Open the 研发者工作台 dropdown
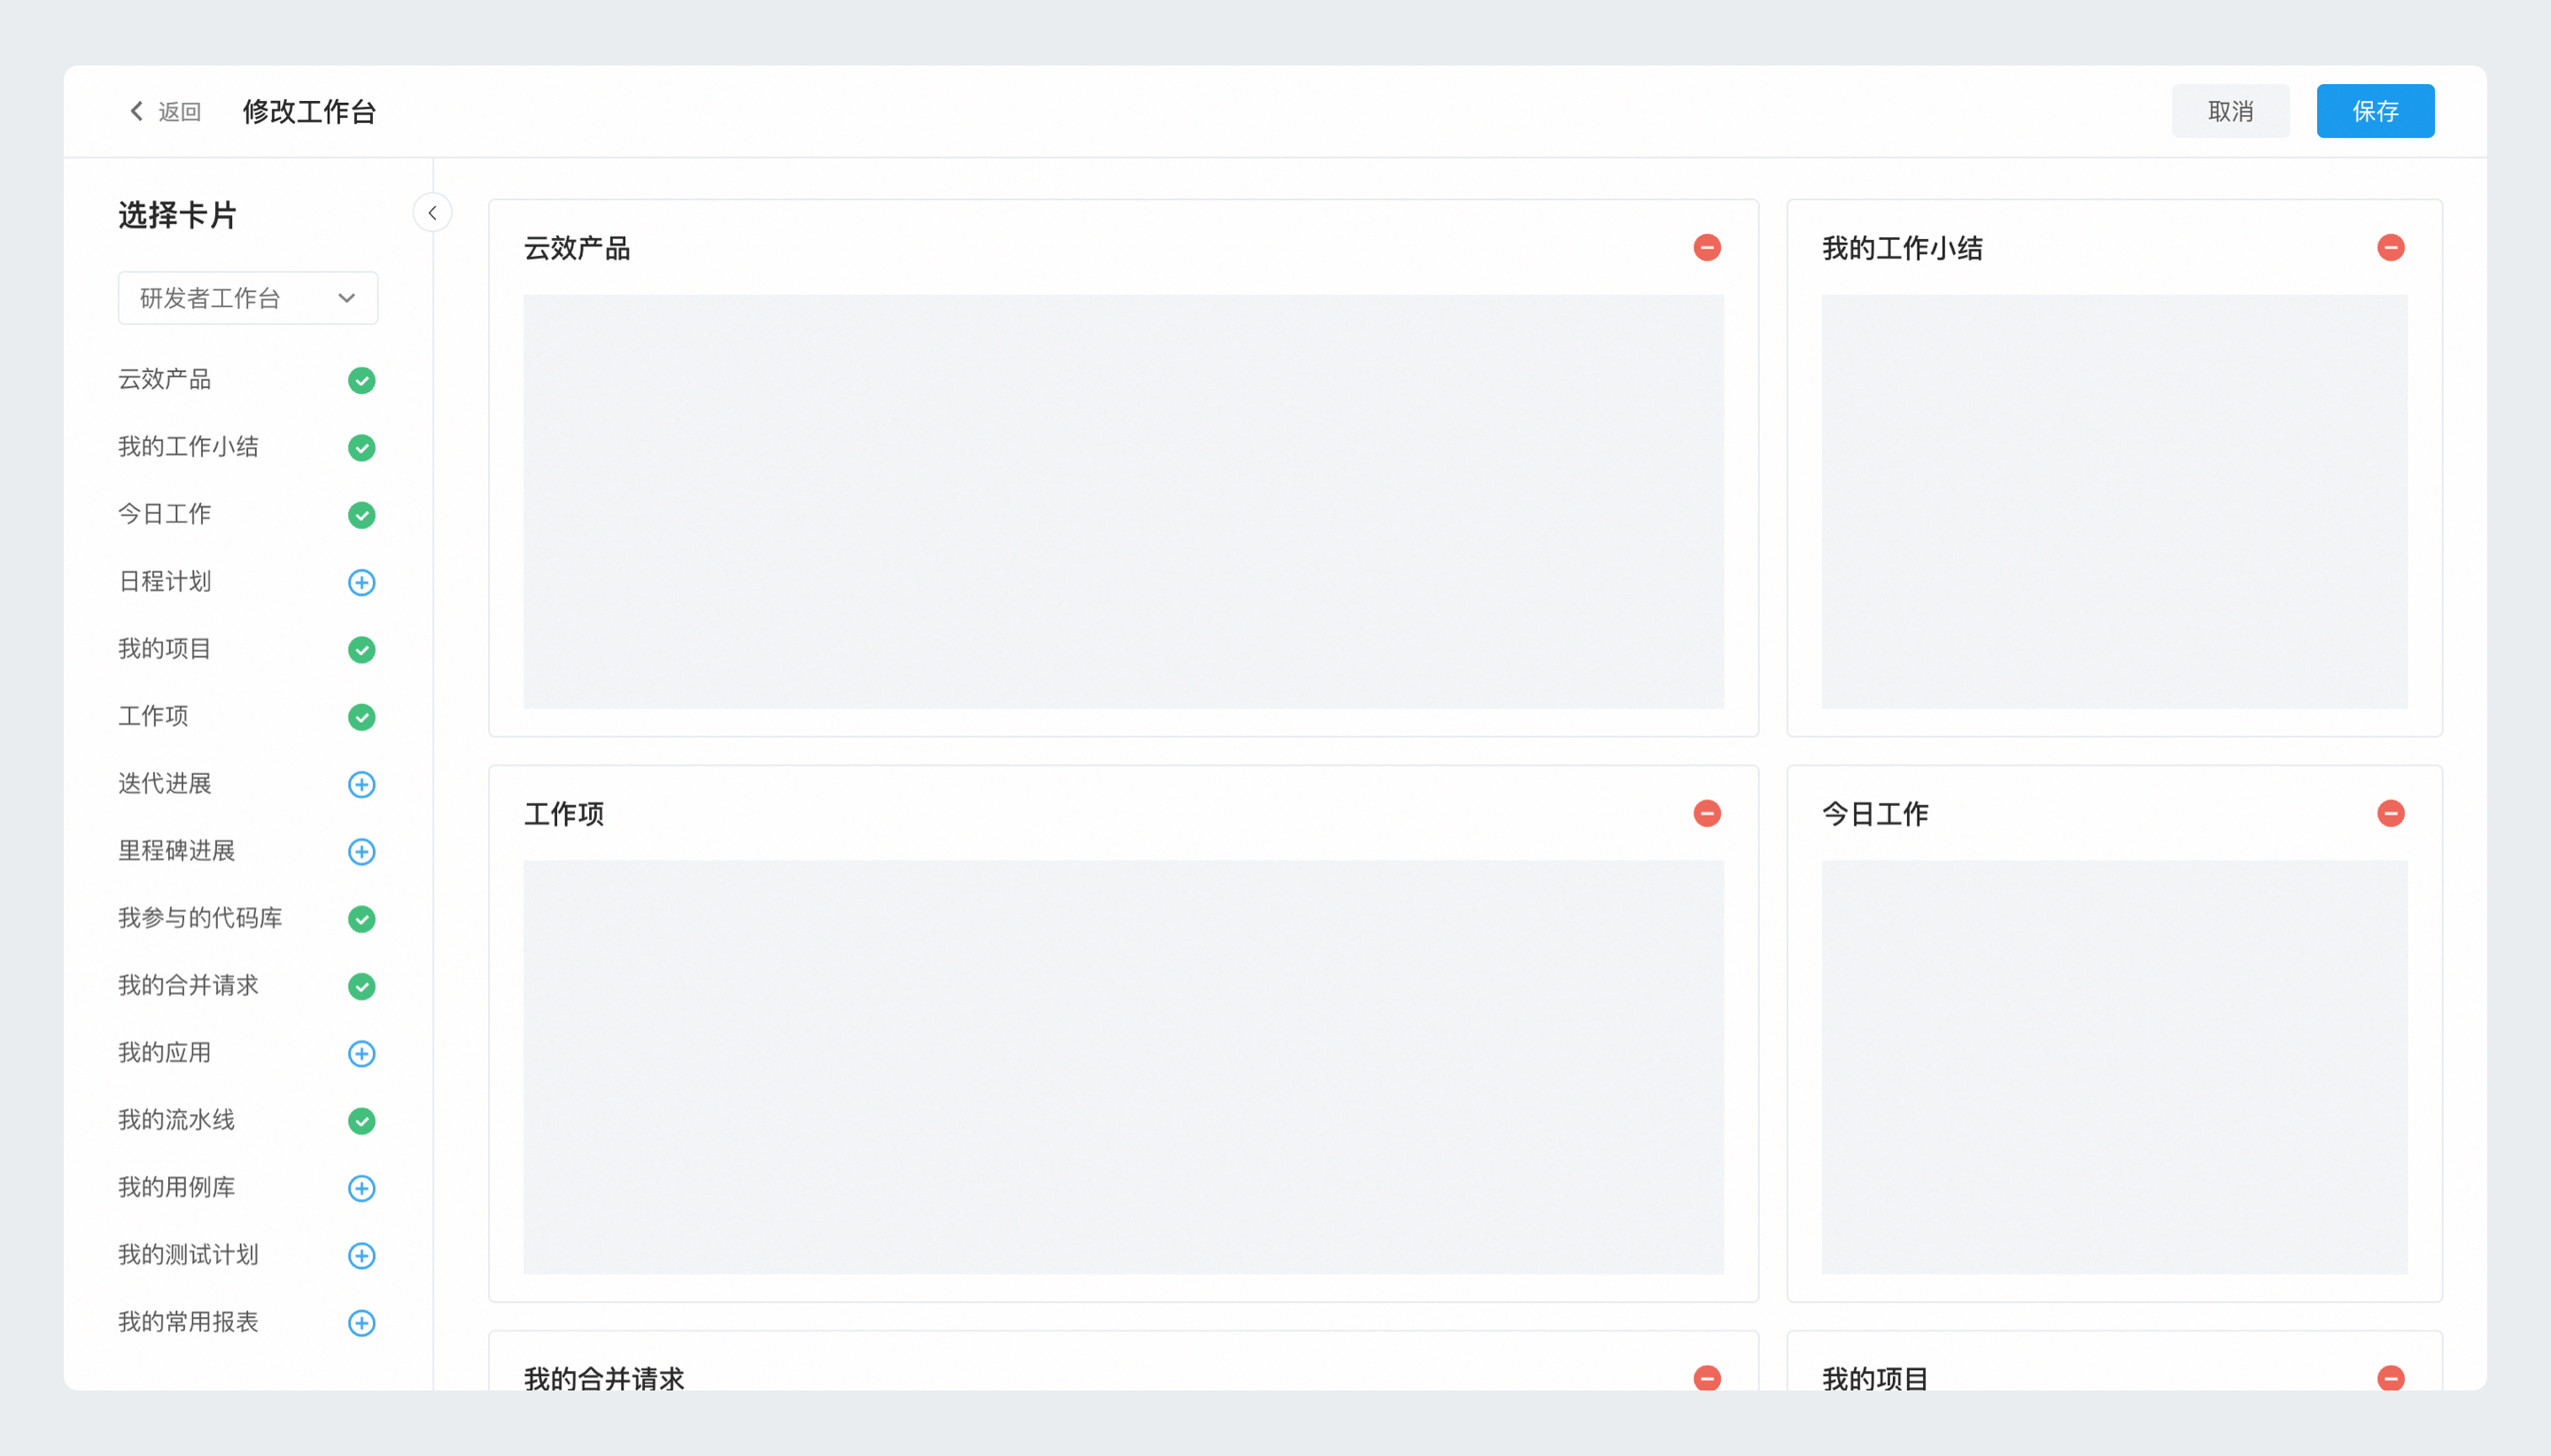This screenshot has width=2551, height=1456. pos(248,298)
